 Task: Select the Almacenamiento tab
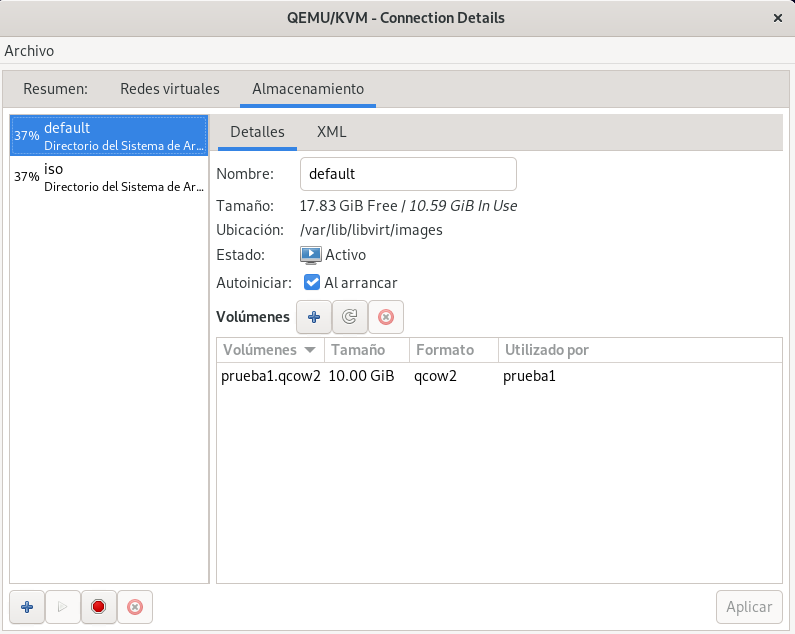(x=308, y=89)
